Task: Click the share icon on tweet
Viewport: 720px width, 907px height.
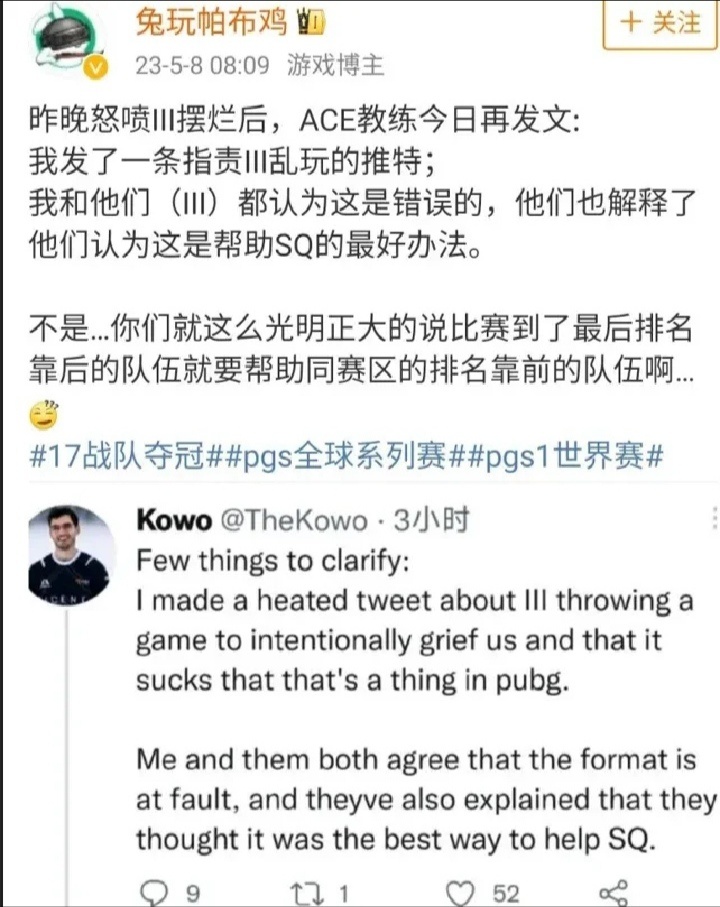Action: tap(614, 893)
